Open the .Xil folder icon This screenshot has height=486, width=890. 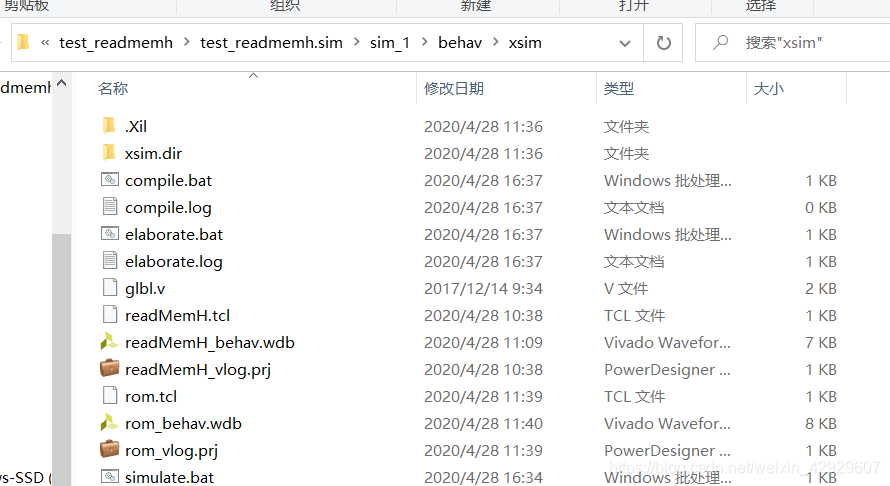coord(109,125)
